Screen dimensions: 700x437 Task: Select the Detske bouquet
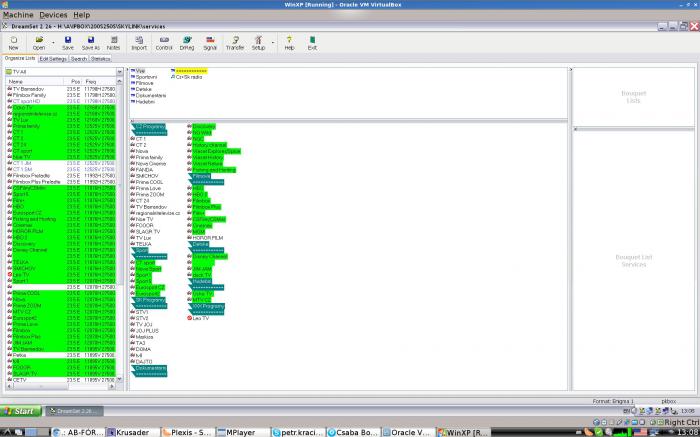[143, 90]
